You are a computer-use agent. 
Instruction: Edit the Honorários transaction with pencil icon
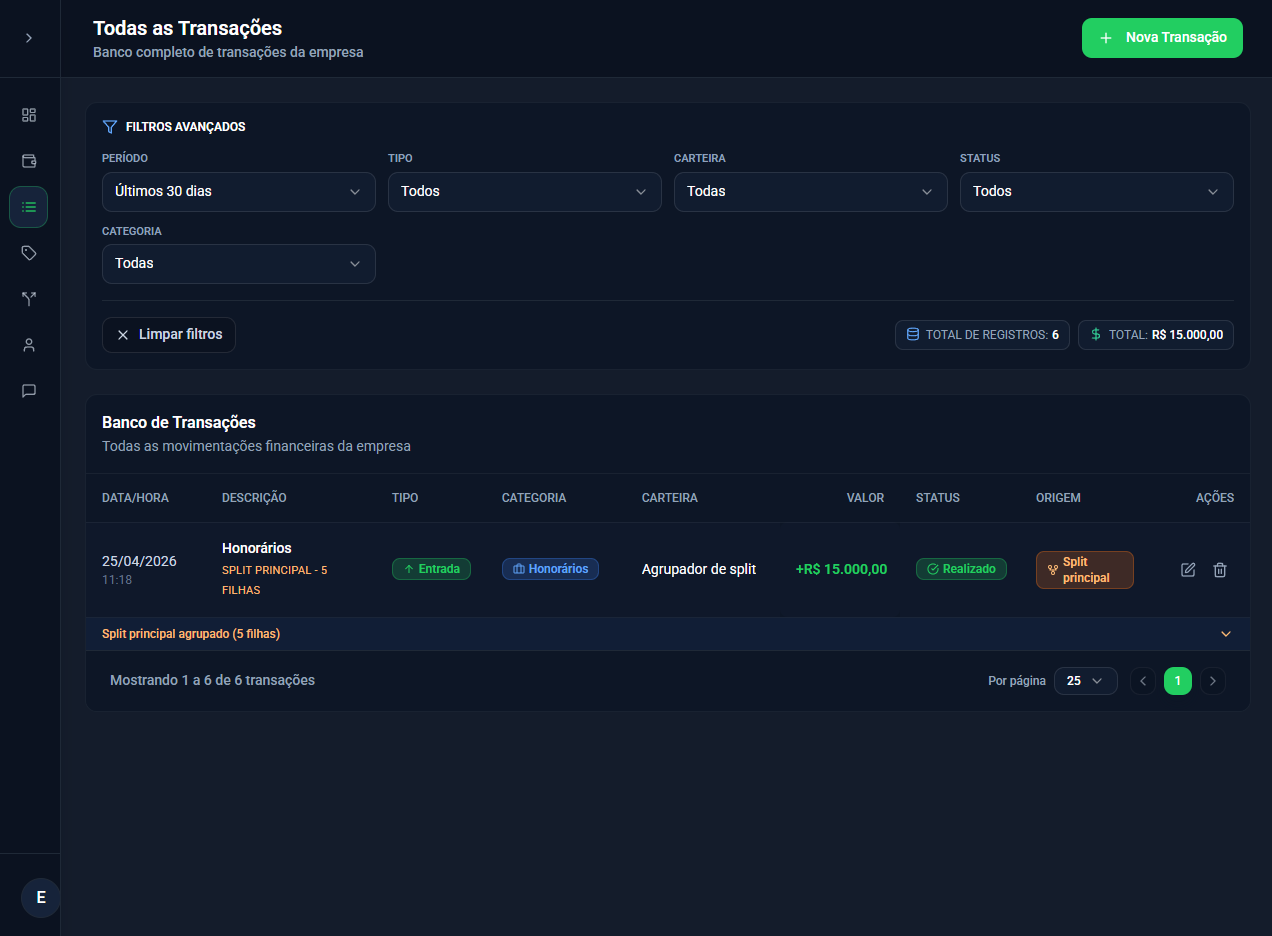tap(1188, 570)
